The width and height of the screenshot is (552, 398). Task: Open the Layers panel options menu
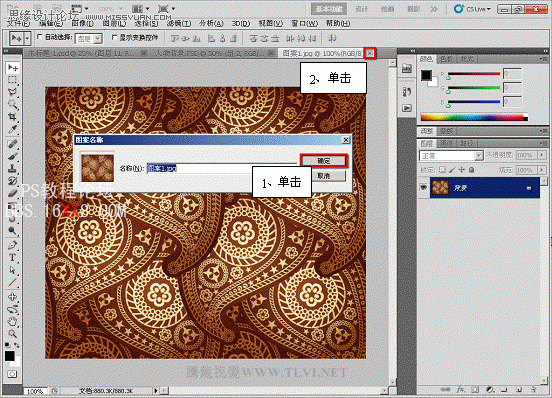tap(544, 143)
